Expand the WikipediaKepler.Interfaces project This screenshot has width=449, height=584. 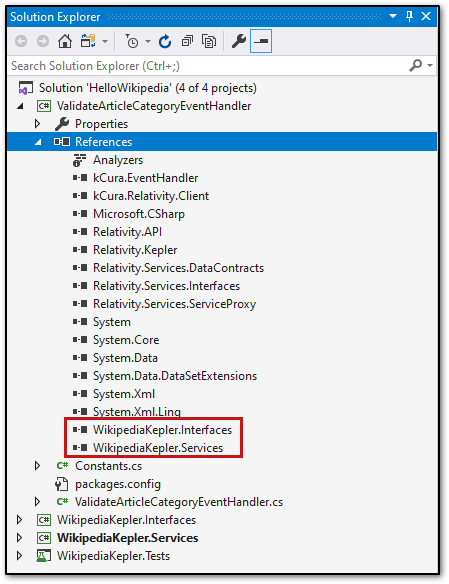pyautogui.click(x=19, y=520)
